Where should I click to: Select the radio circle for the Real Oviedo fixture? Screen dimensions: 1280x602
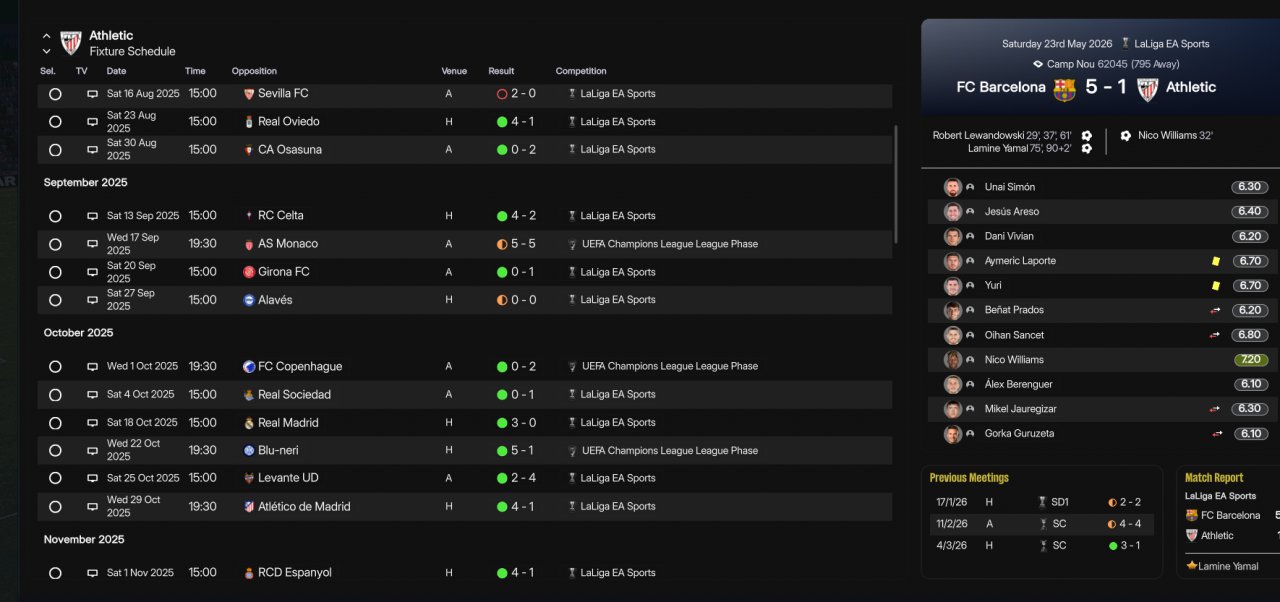55,122
